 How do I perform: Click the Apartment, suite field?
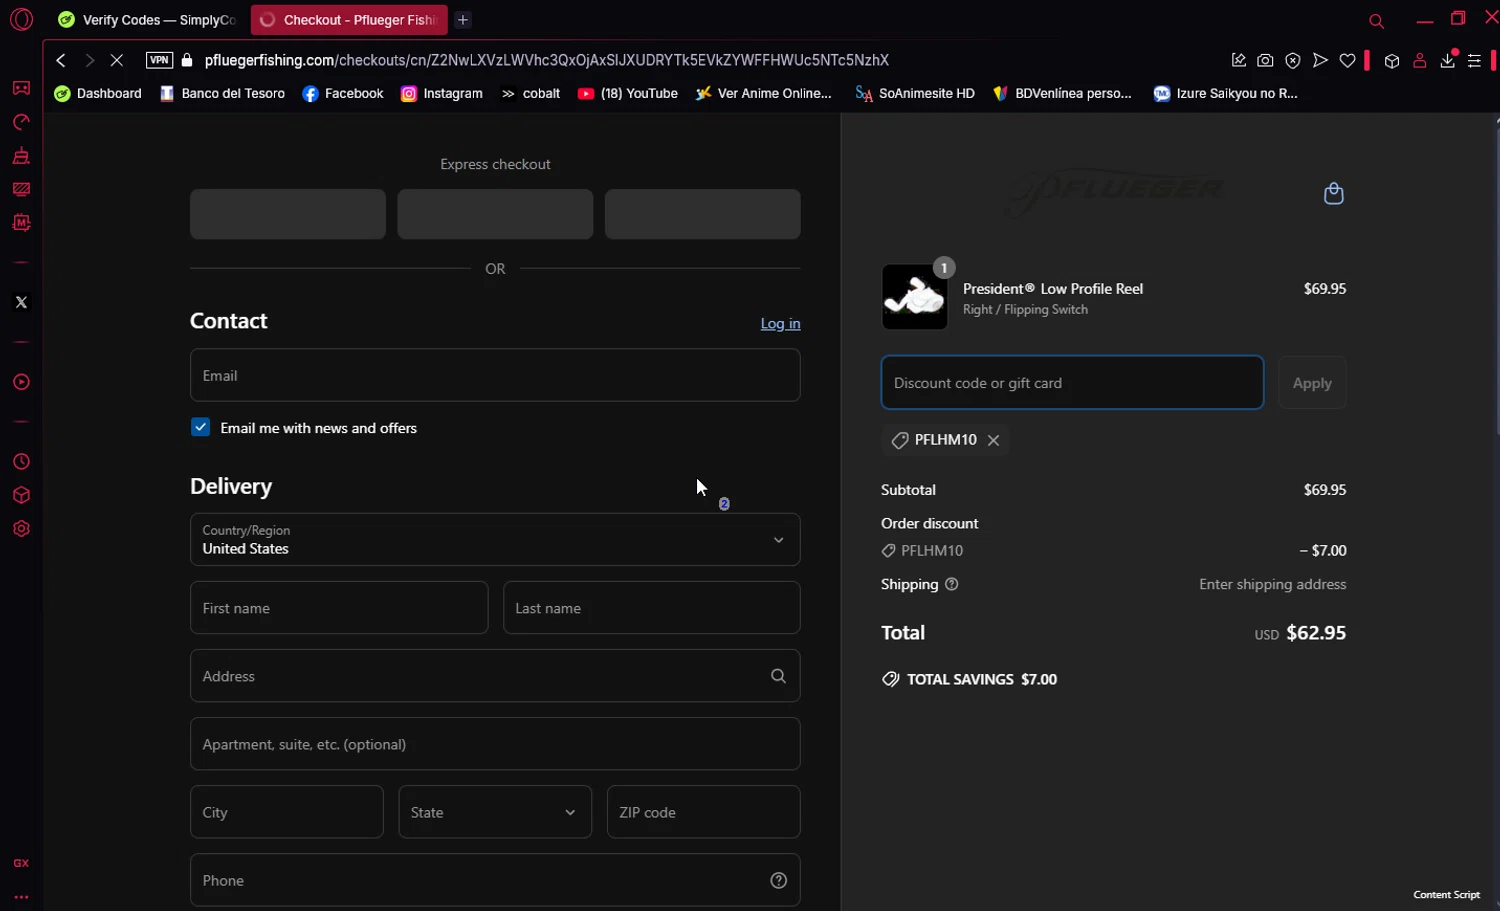coord(495,744)
